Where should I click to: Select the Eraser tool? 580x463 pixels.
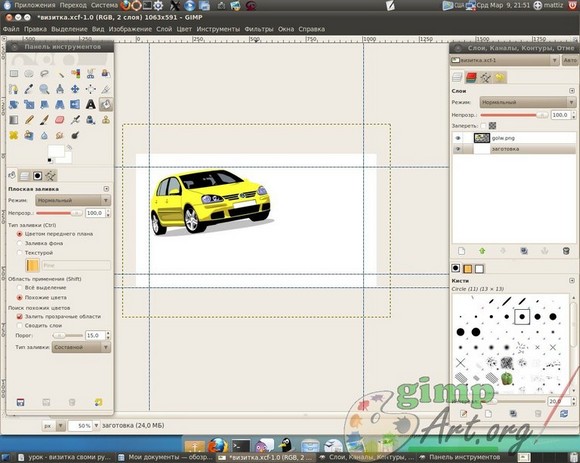(60, 120)
